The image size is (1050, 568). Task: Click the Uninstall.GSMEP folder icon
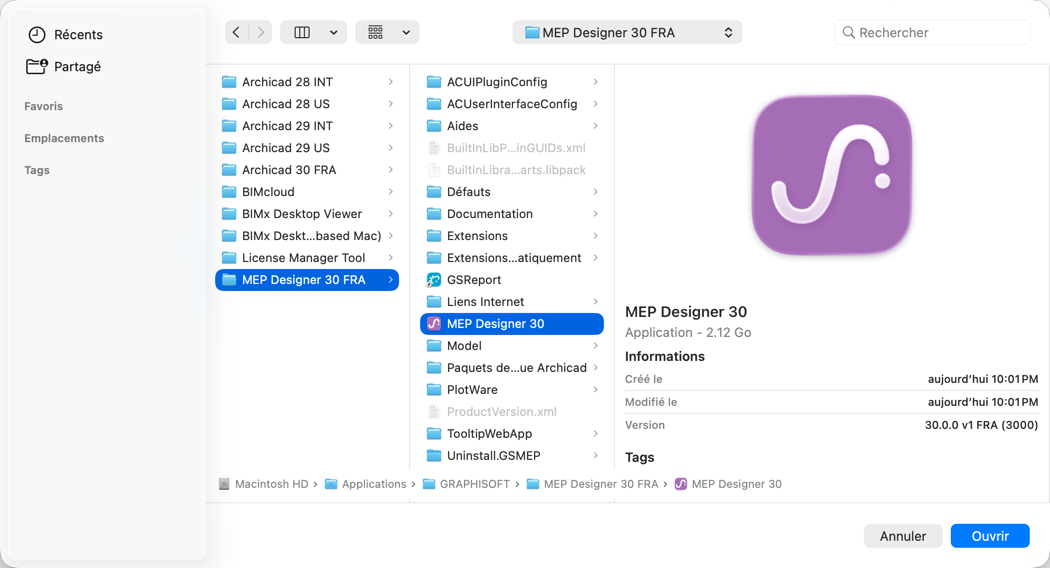[434, 456]
